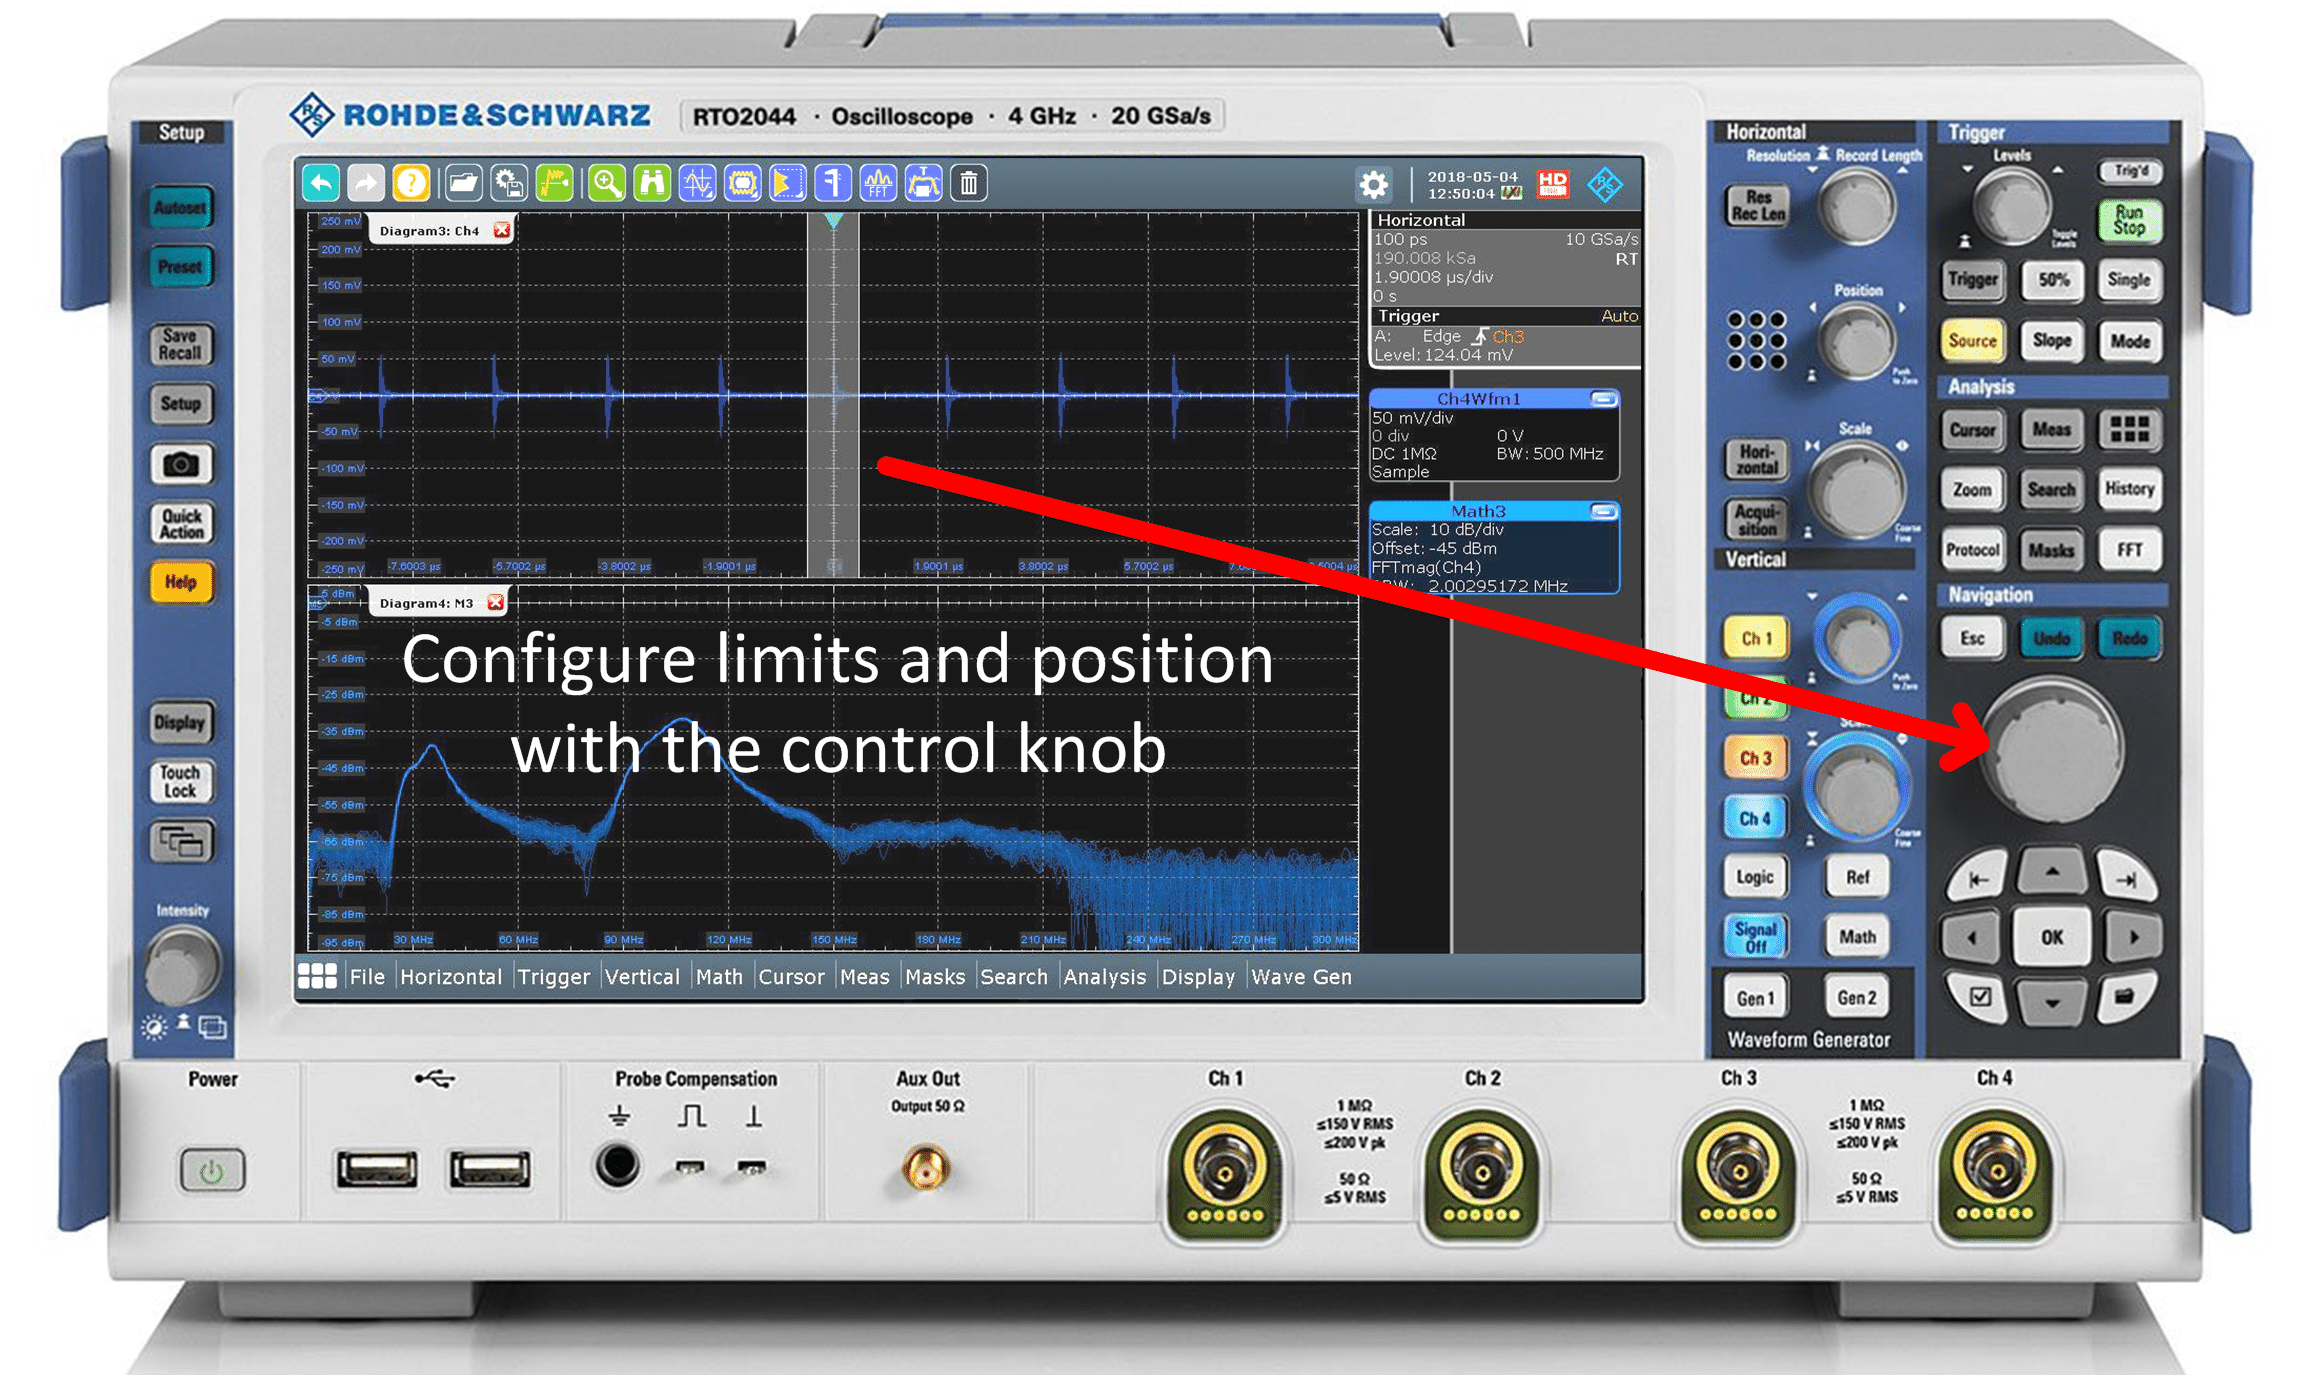This screenshot has height=1375, width=2303.
Task: Select the Mask test tool icon
Action: click(x=742, y=183)
